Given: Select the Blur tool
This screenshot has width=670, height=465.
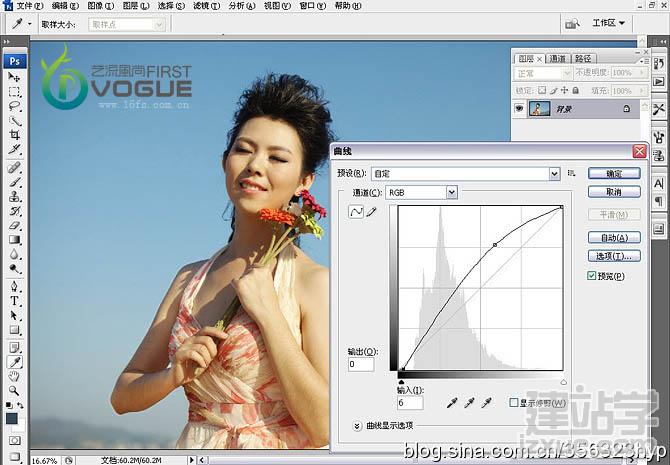Looking at the screenshot, I should 14,255.
